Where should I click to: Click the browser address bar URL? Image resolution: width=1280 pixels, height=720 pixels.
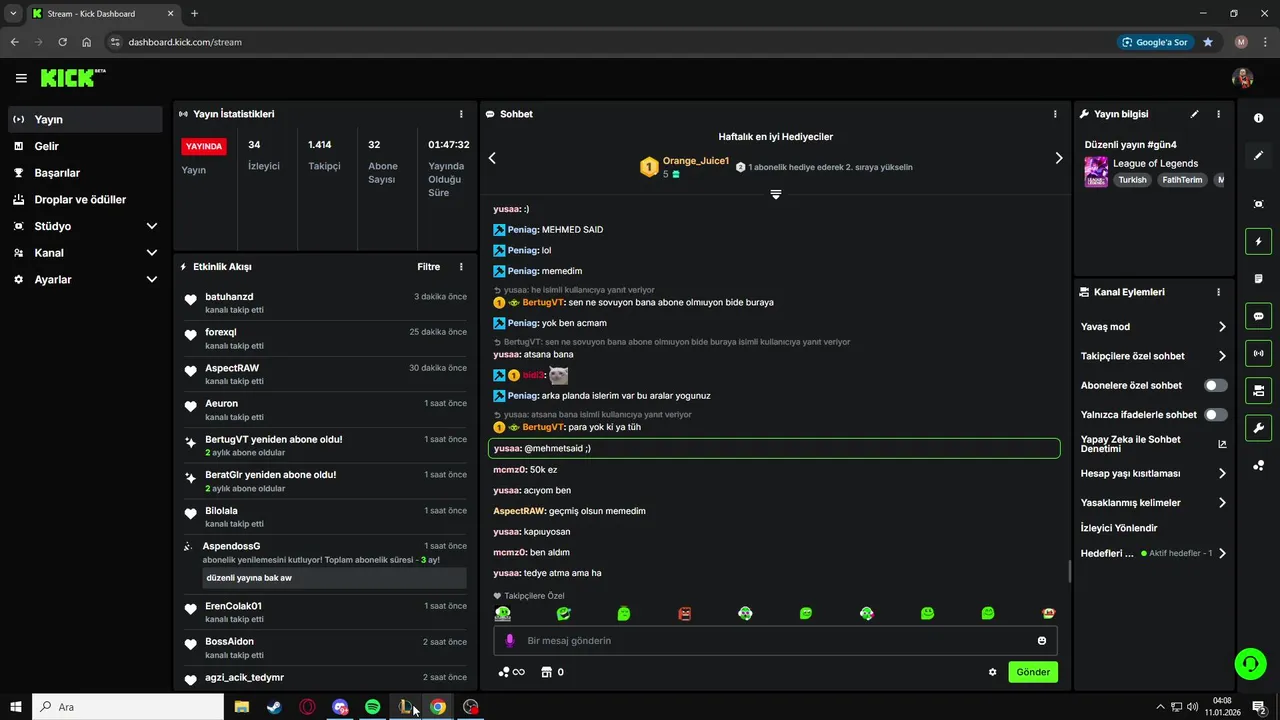185,42
